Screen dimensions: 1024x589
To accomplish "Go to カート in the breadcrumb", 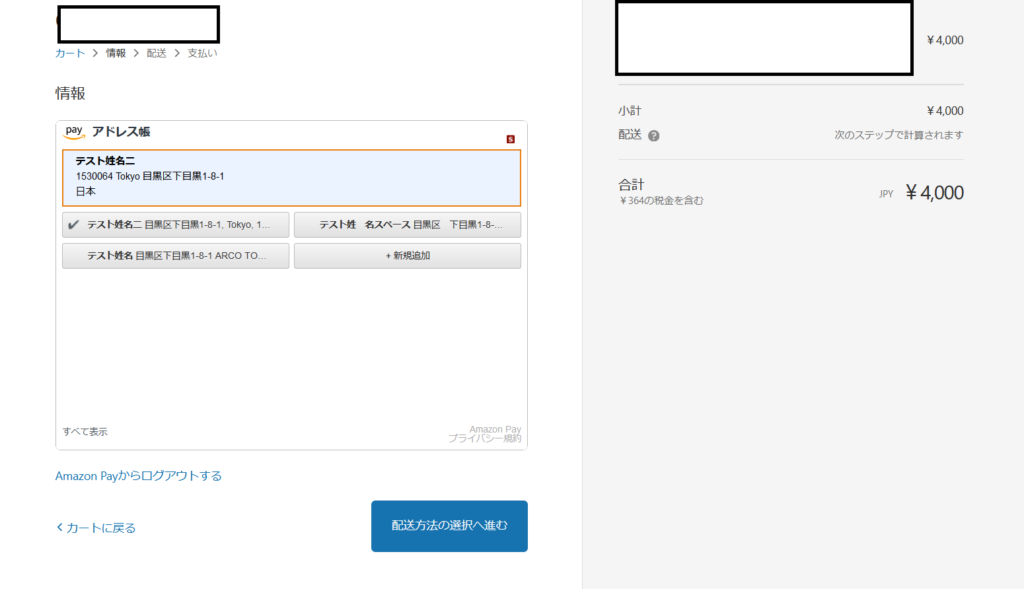I will click(x=70, y=53).
